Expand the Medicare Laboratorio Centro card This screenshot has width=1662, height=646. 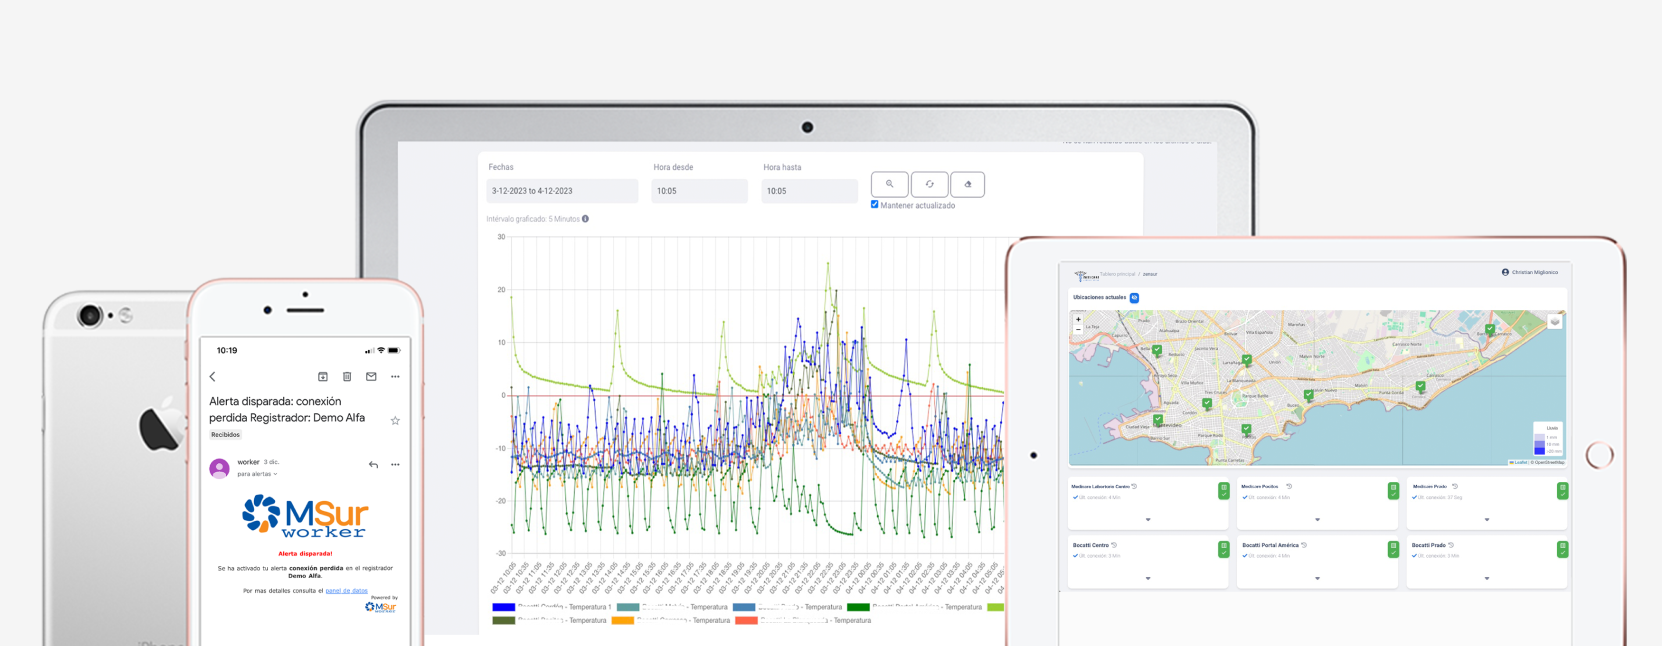click(x=1148, y=520)
